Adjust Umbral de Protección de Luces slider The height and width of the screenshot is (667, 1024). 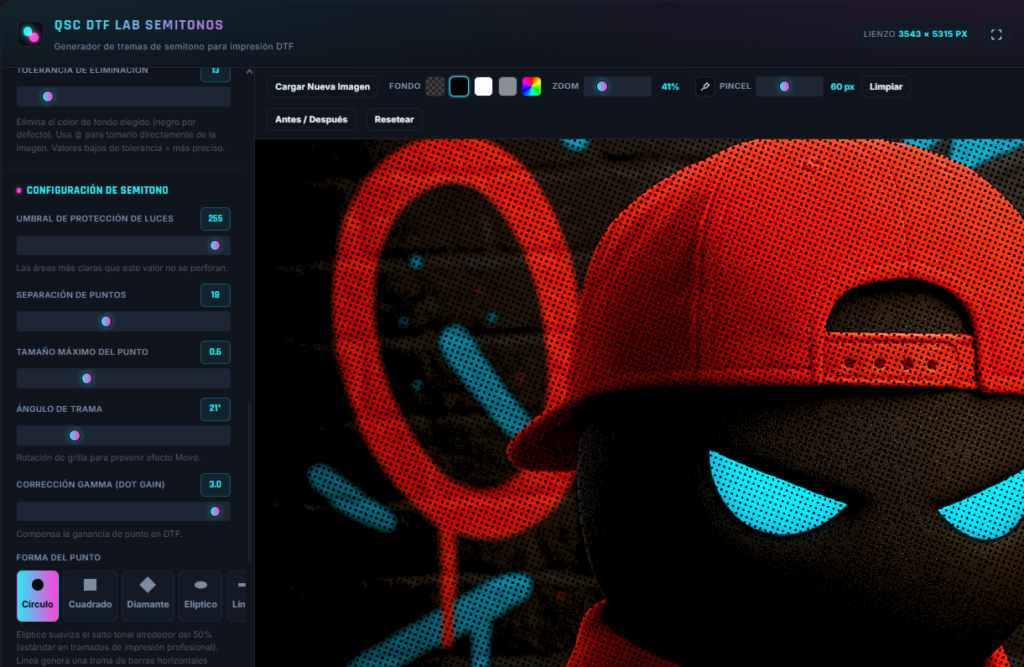[x=123, y=246]
